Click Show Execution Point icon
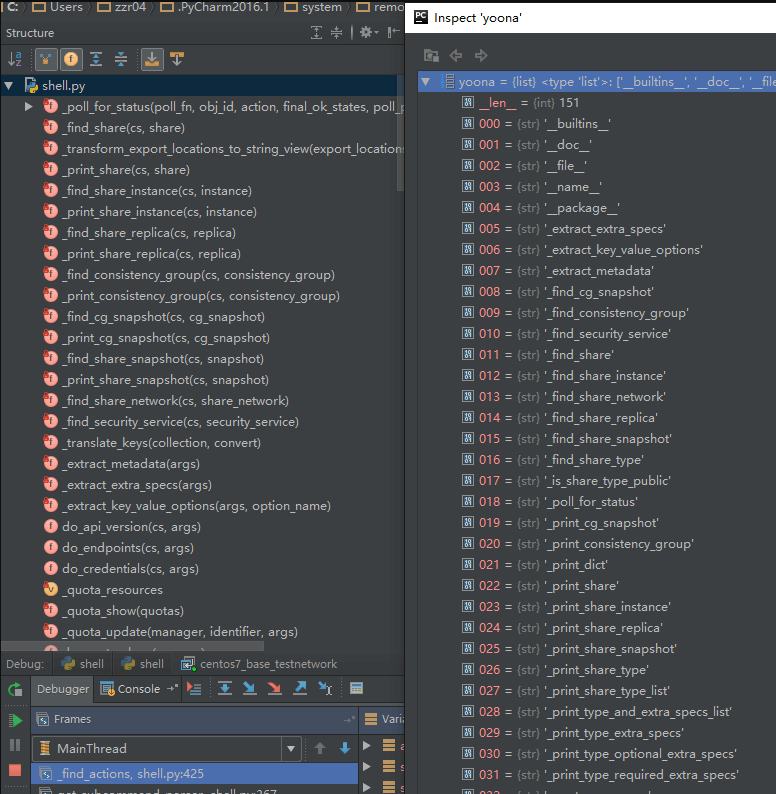This screenshot has height=794, width=776. [x=194, y=688]
